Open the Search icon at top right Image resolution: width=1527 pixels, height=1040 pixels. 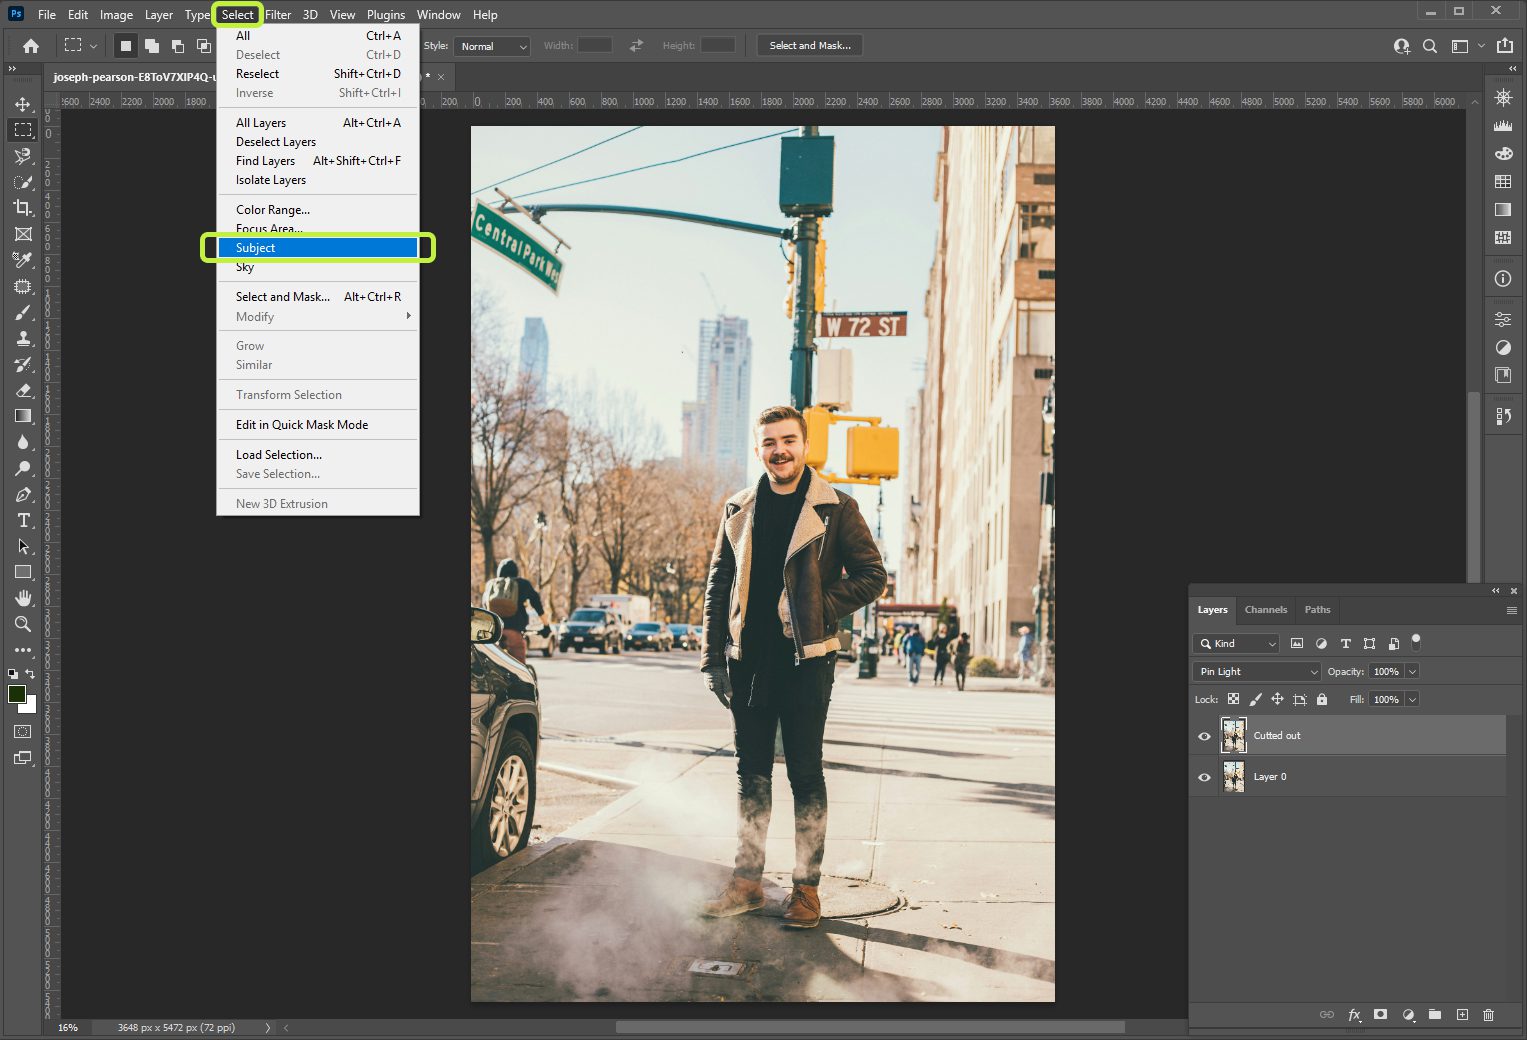tap(1430, 46)
